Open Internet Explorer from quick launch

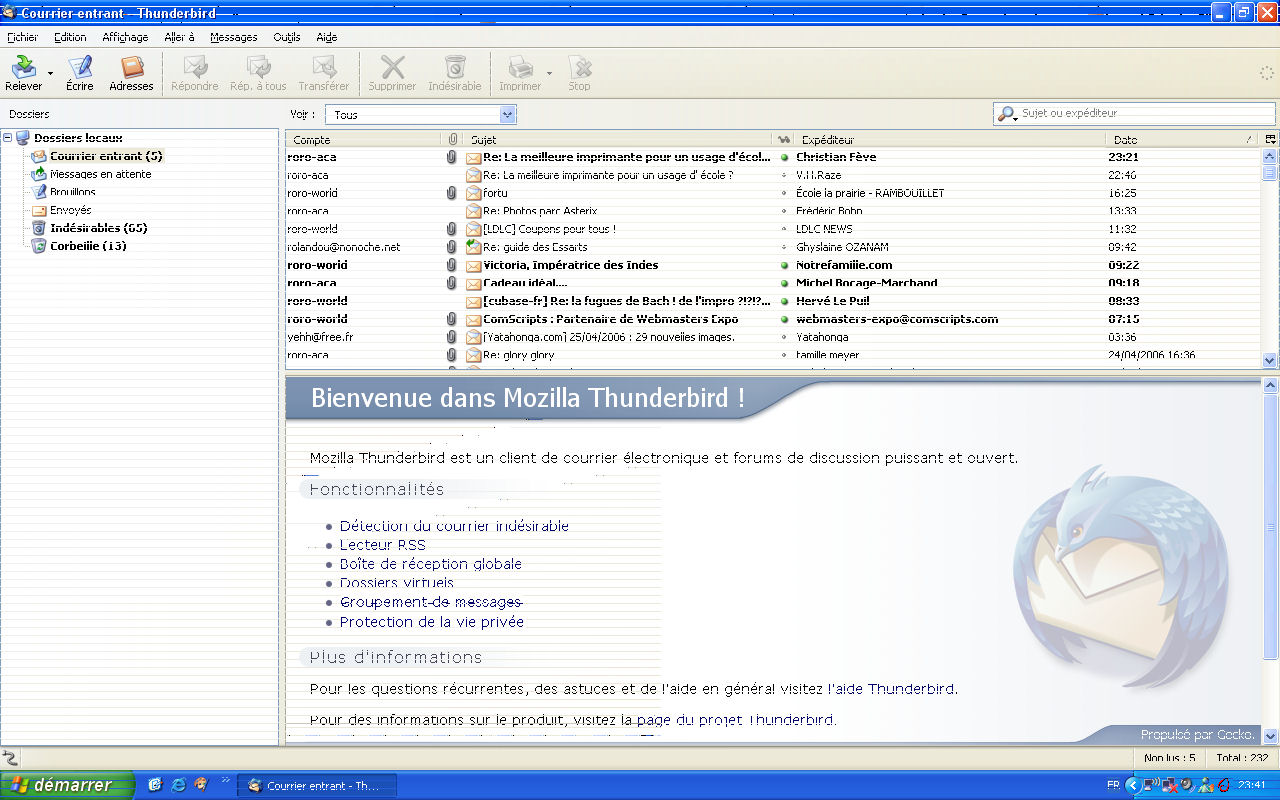178,785
